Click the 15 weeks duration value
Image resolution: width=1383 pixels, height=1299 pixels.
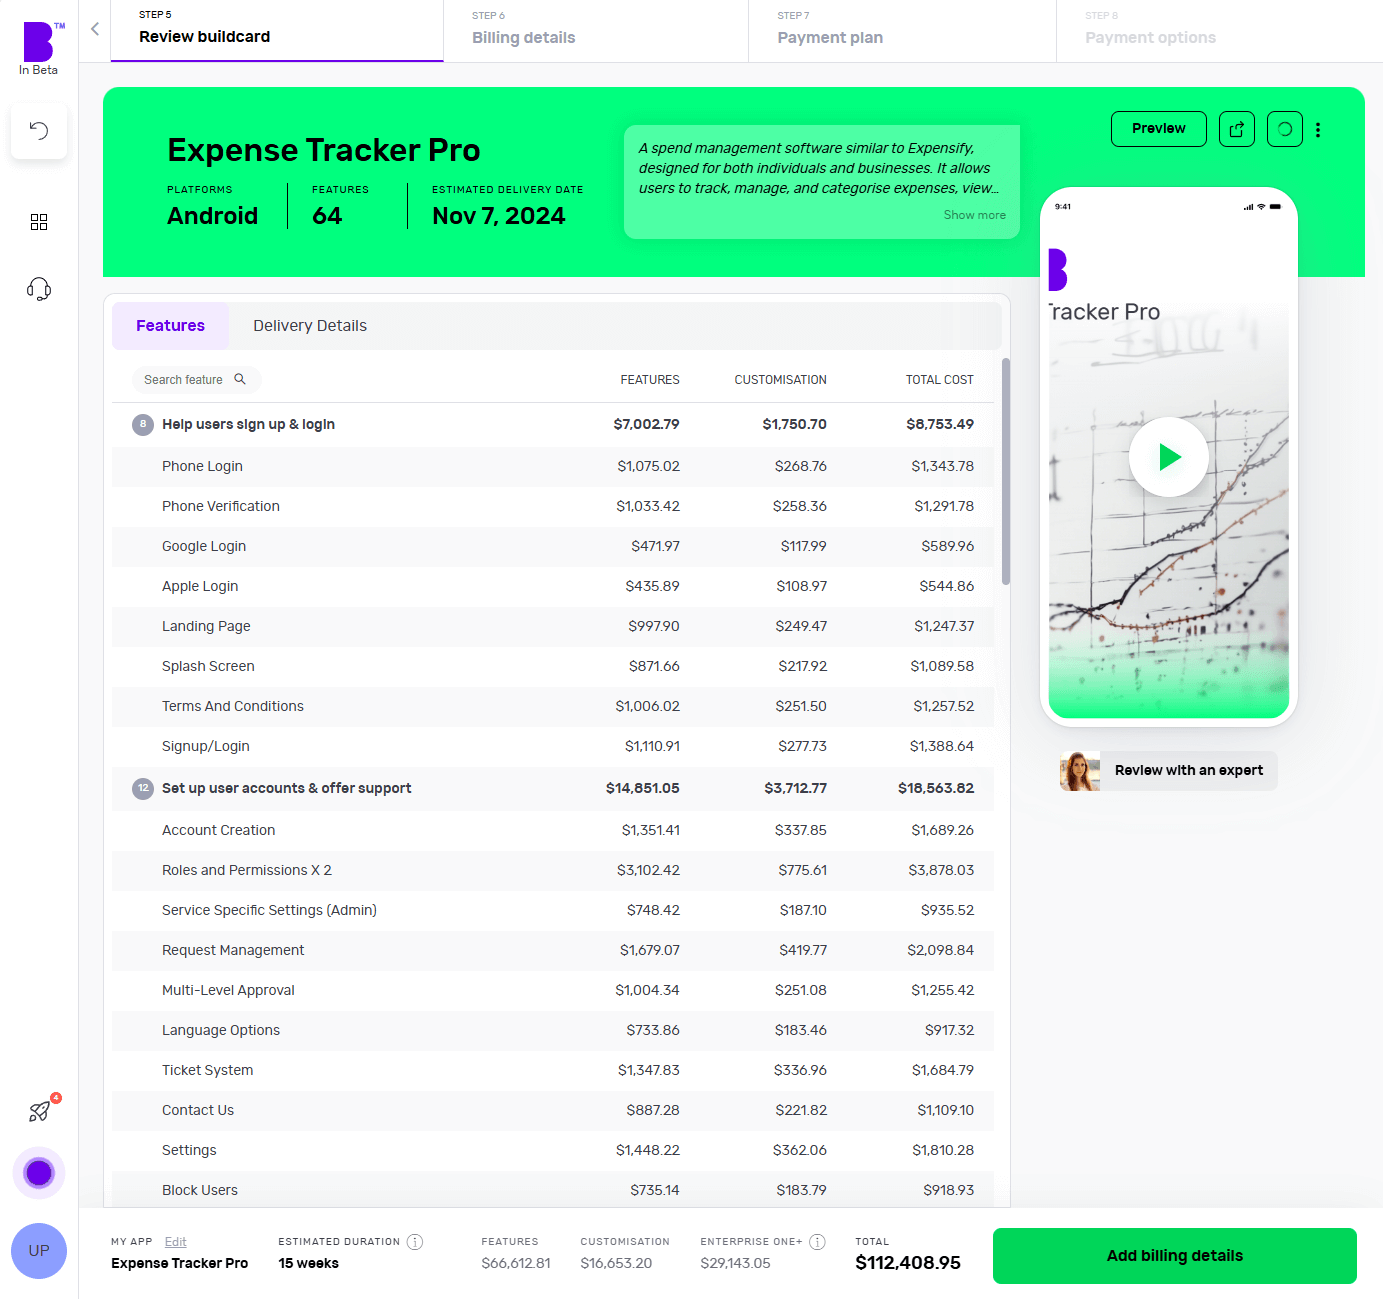click(309, 1264)
